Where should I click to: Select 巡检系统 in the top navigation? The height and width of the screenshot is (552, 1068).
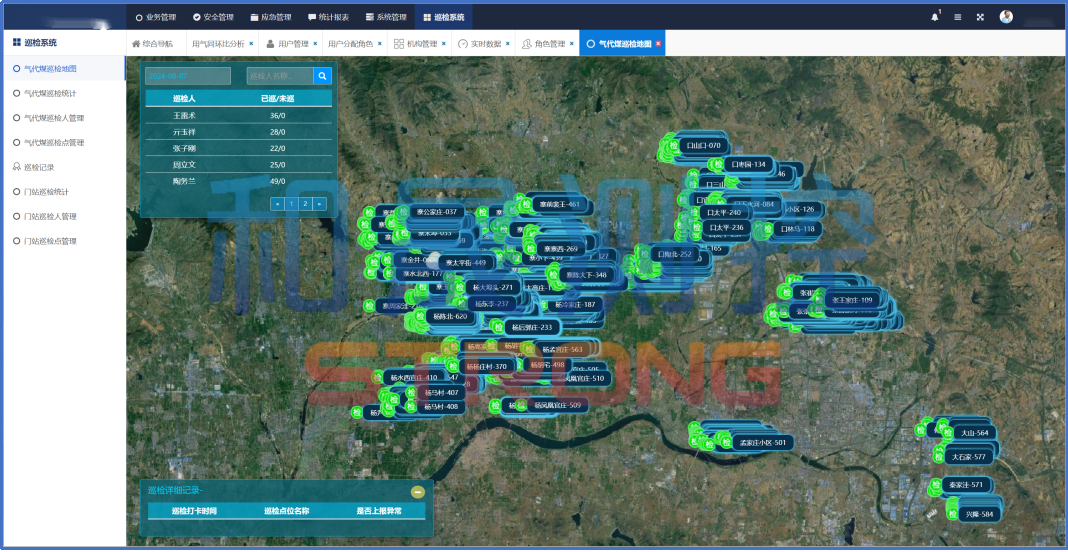(x=443, y=17)
